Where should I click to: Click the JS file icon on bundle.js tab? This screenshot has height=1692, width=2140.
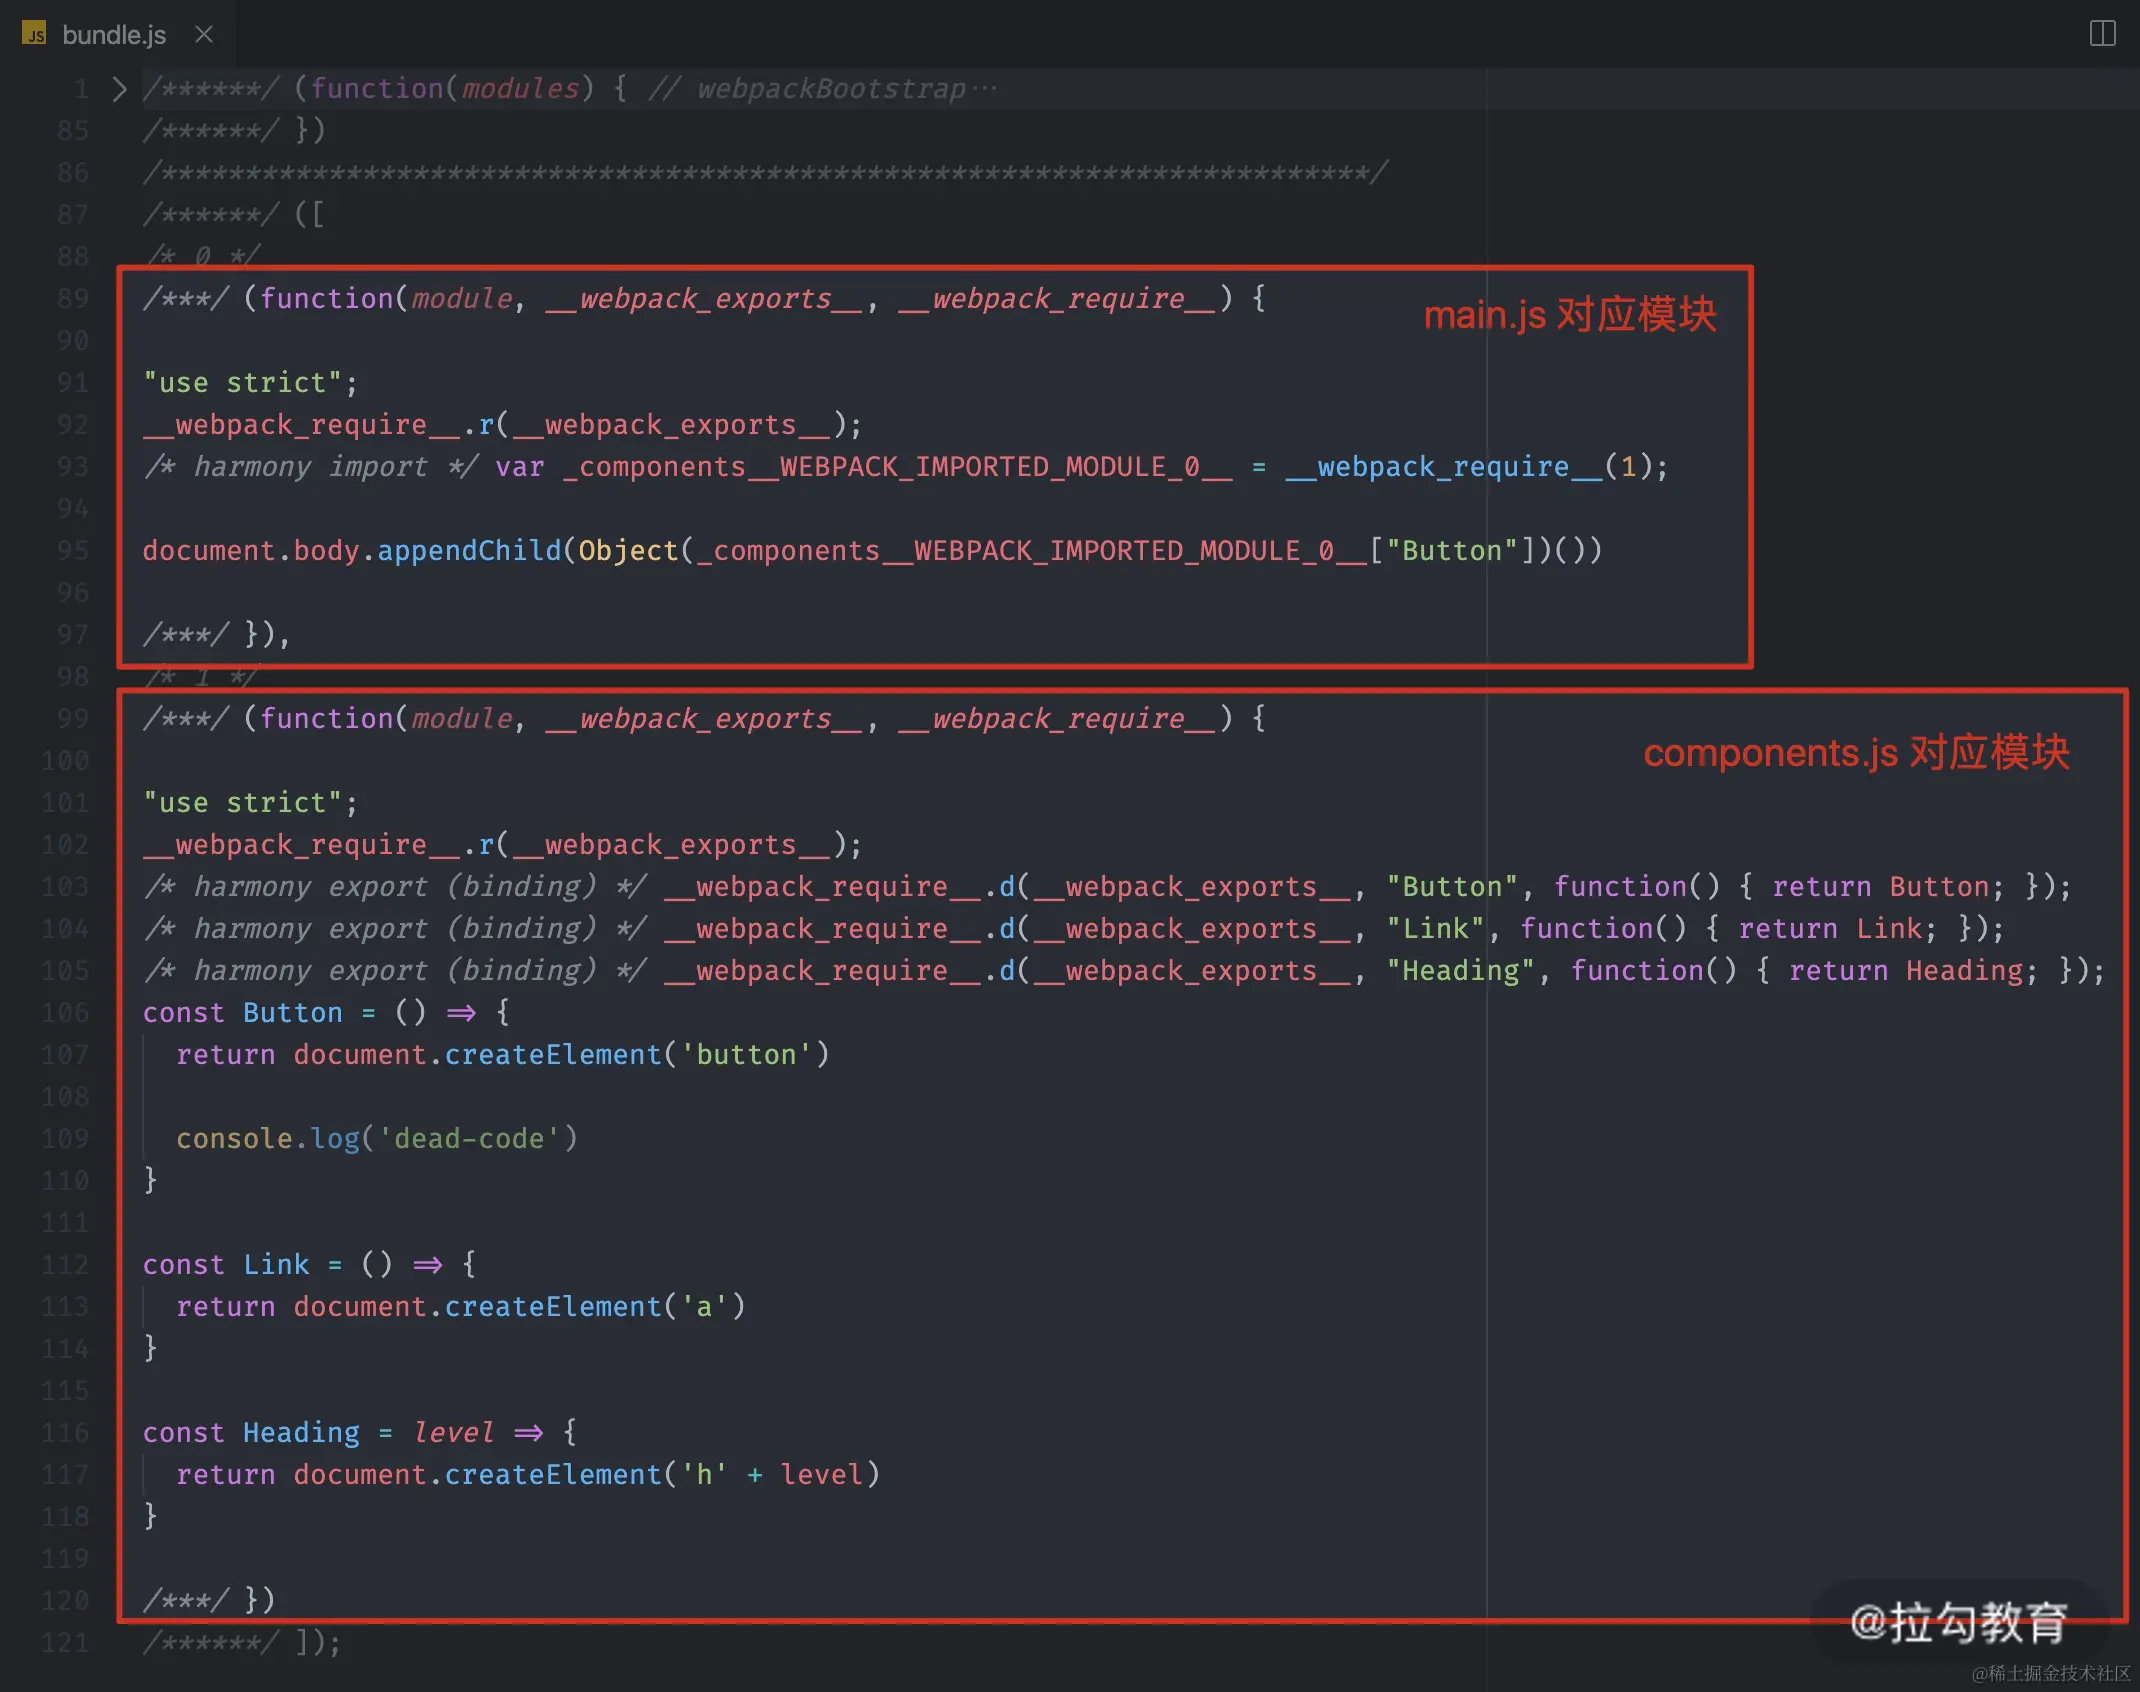point(34,34)
